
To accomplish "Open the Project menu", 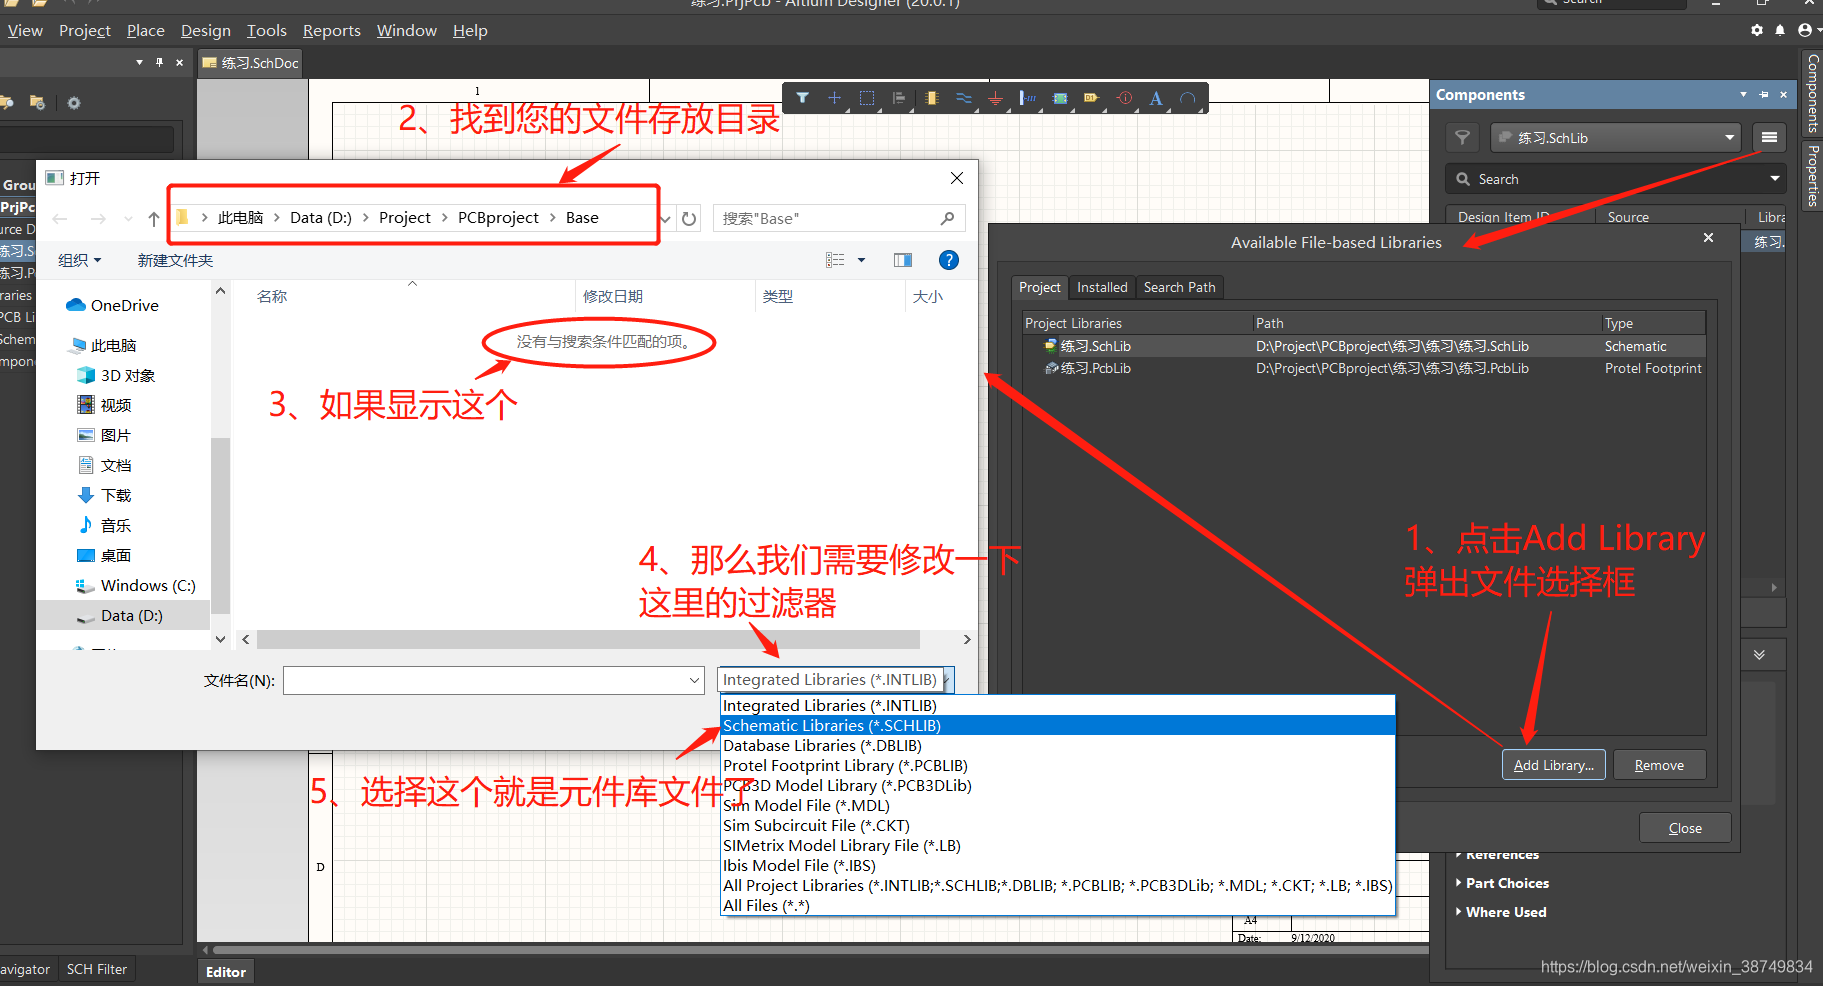I will pos(85,31).
